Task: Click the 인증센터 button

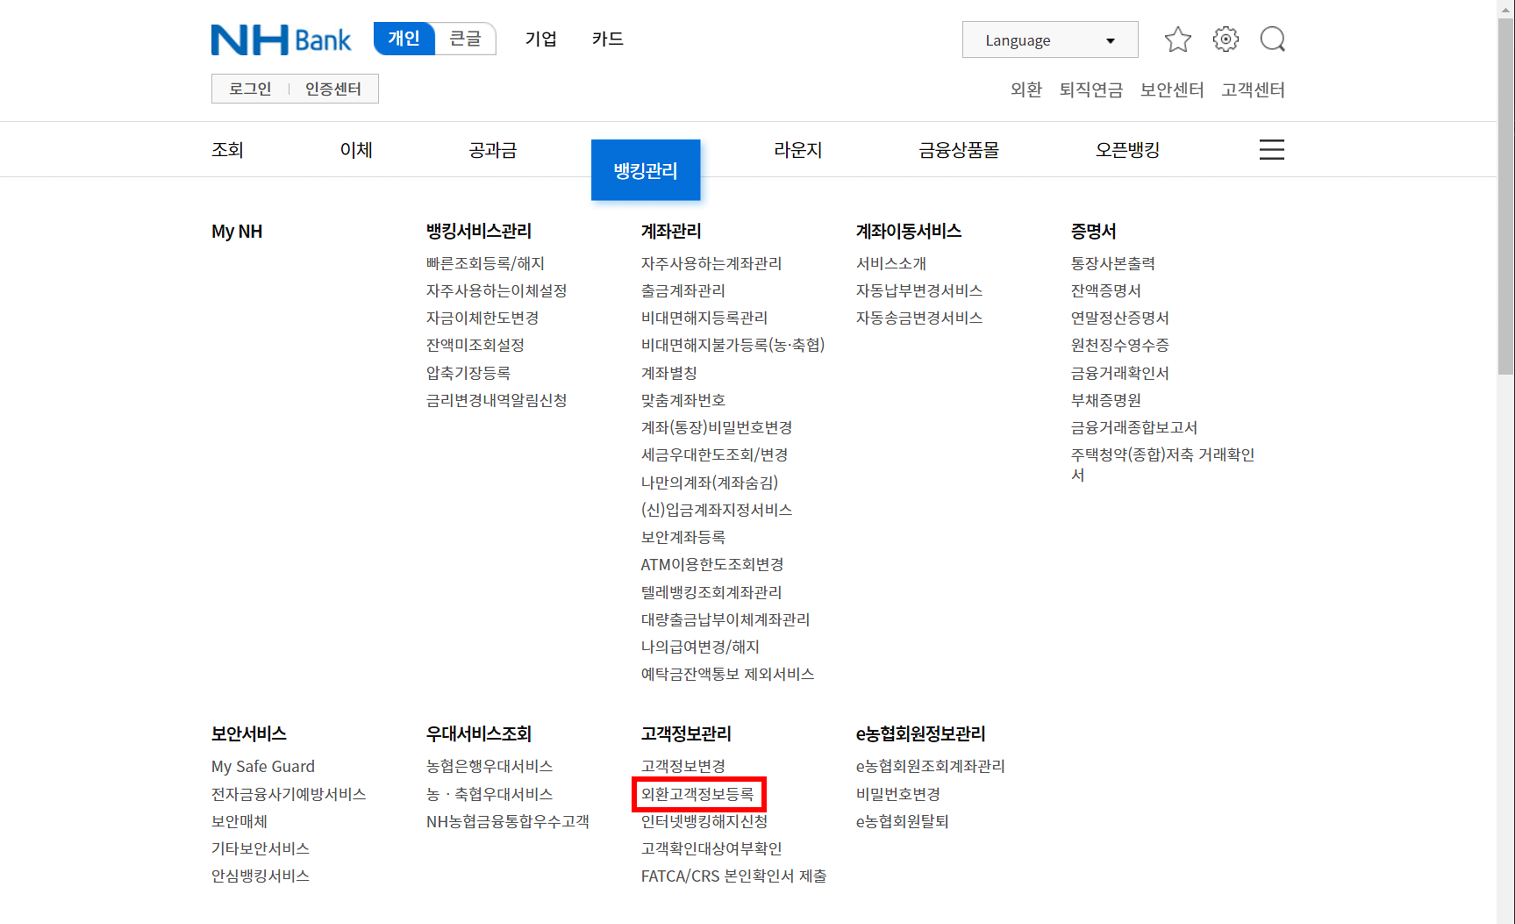Action: (x=333, y=89)
